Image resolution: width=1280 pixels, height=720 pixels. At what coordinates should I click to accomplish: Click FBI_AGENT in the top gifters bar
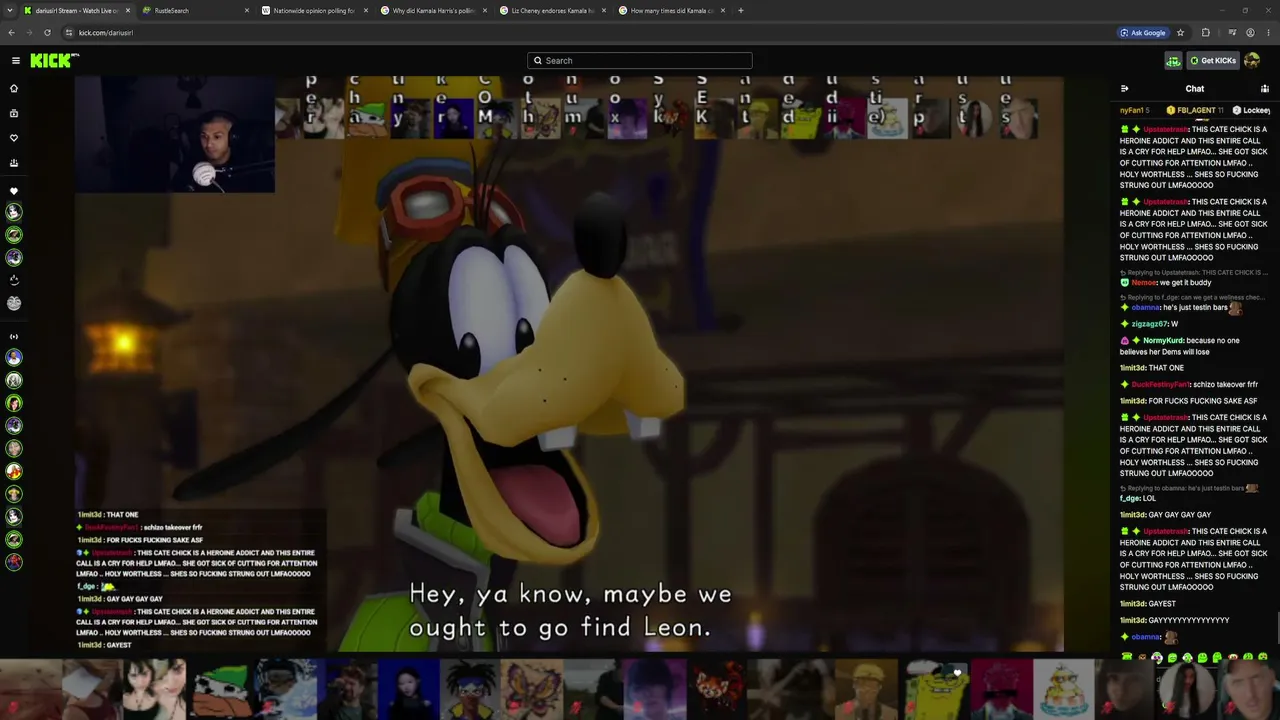(x=1195, y=110)
